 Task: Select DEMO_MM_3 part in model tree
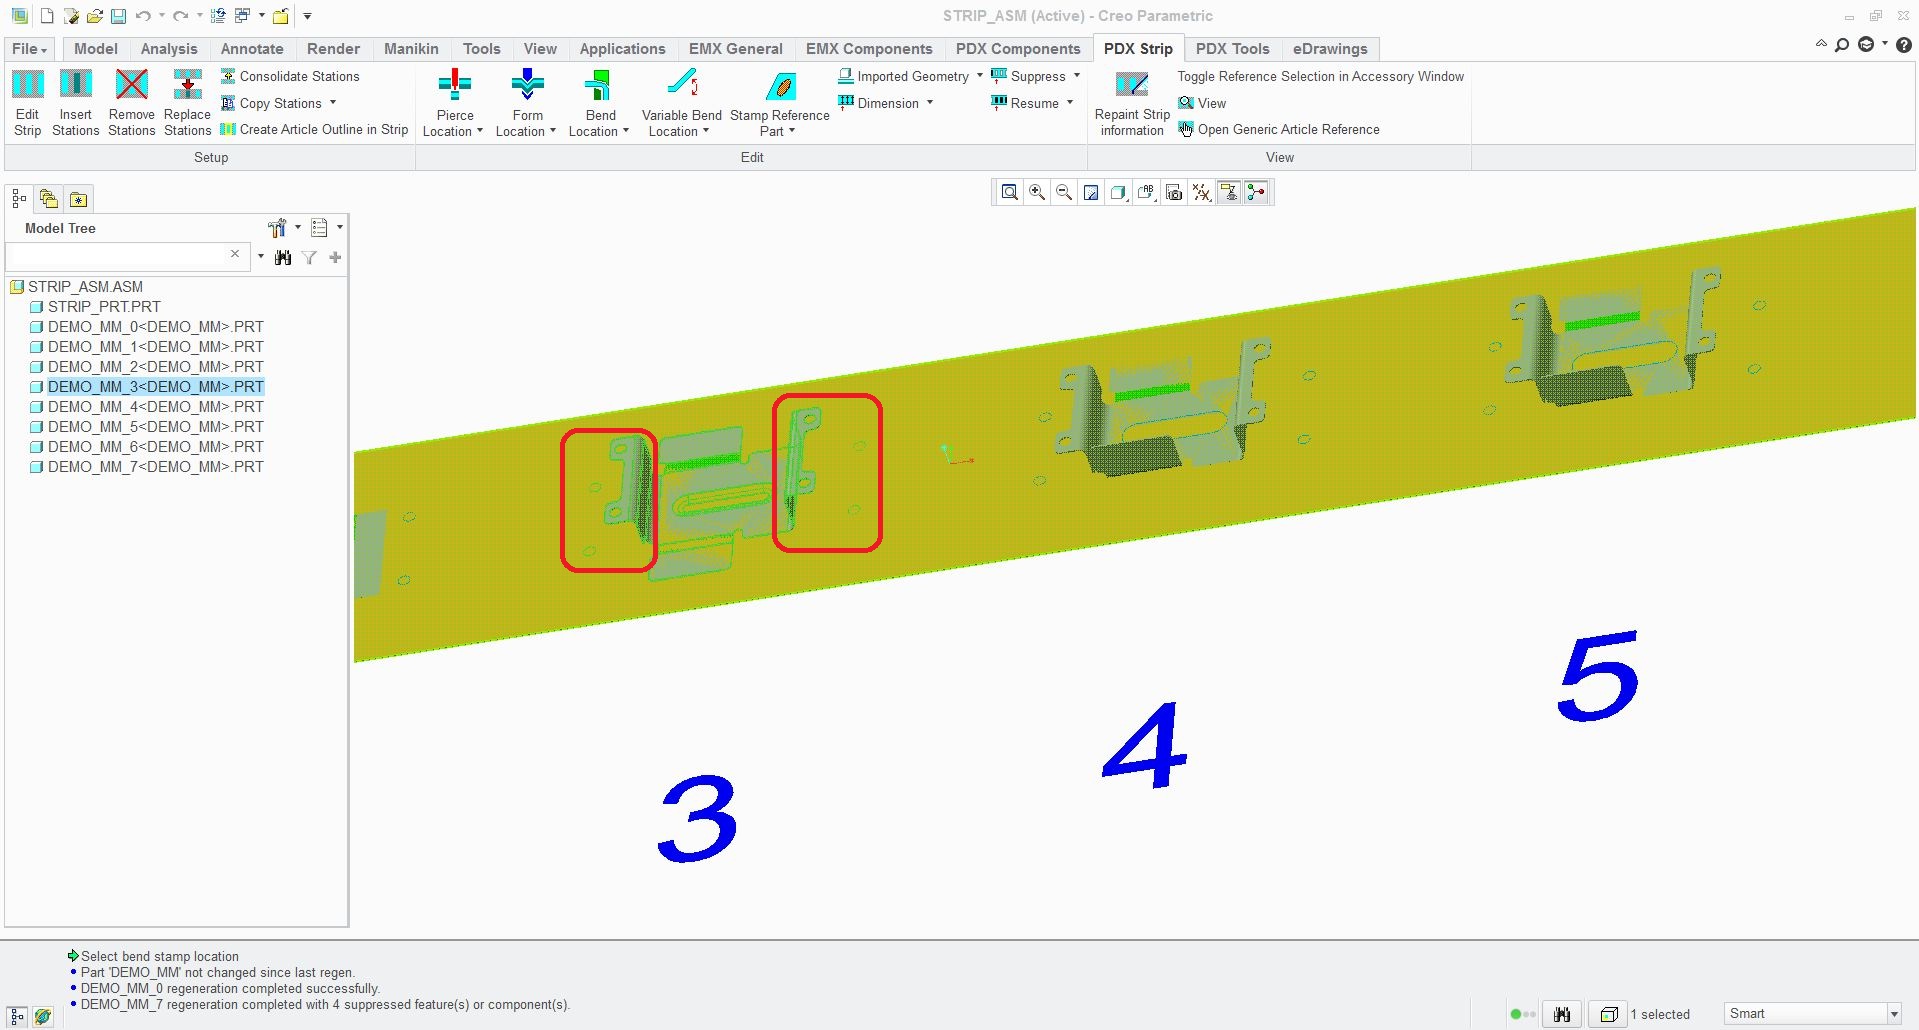(x=147, y=387)
